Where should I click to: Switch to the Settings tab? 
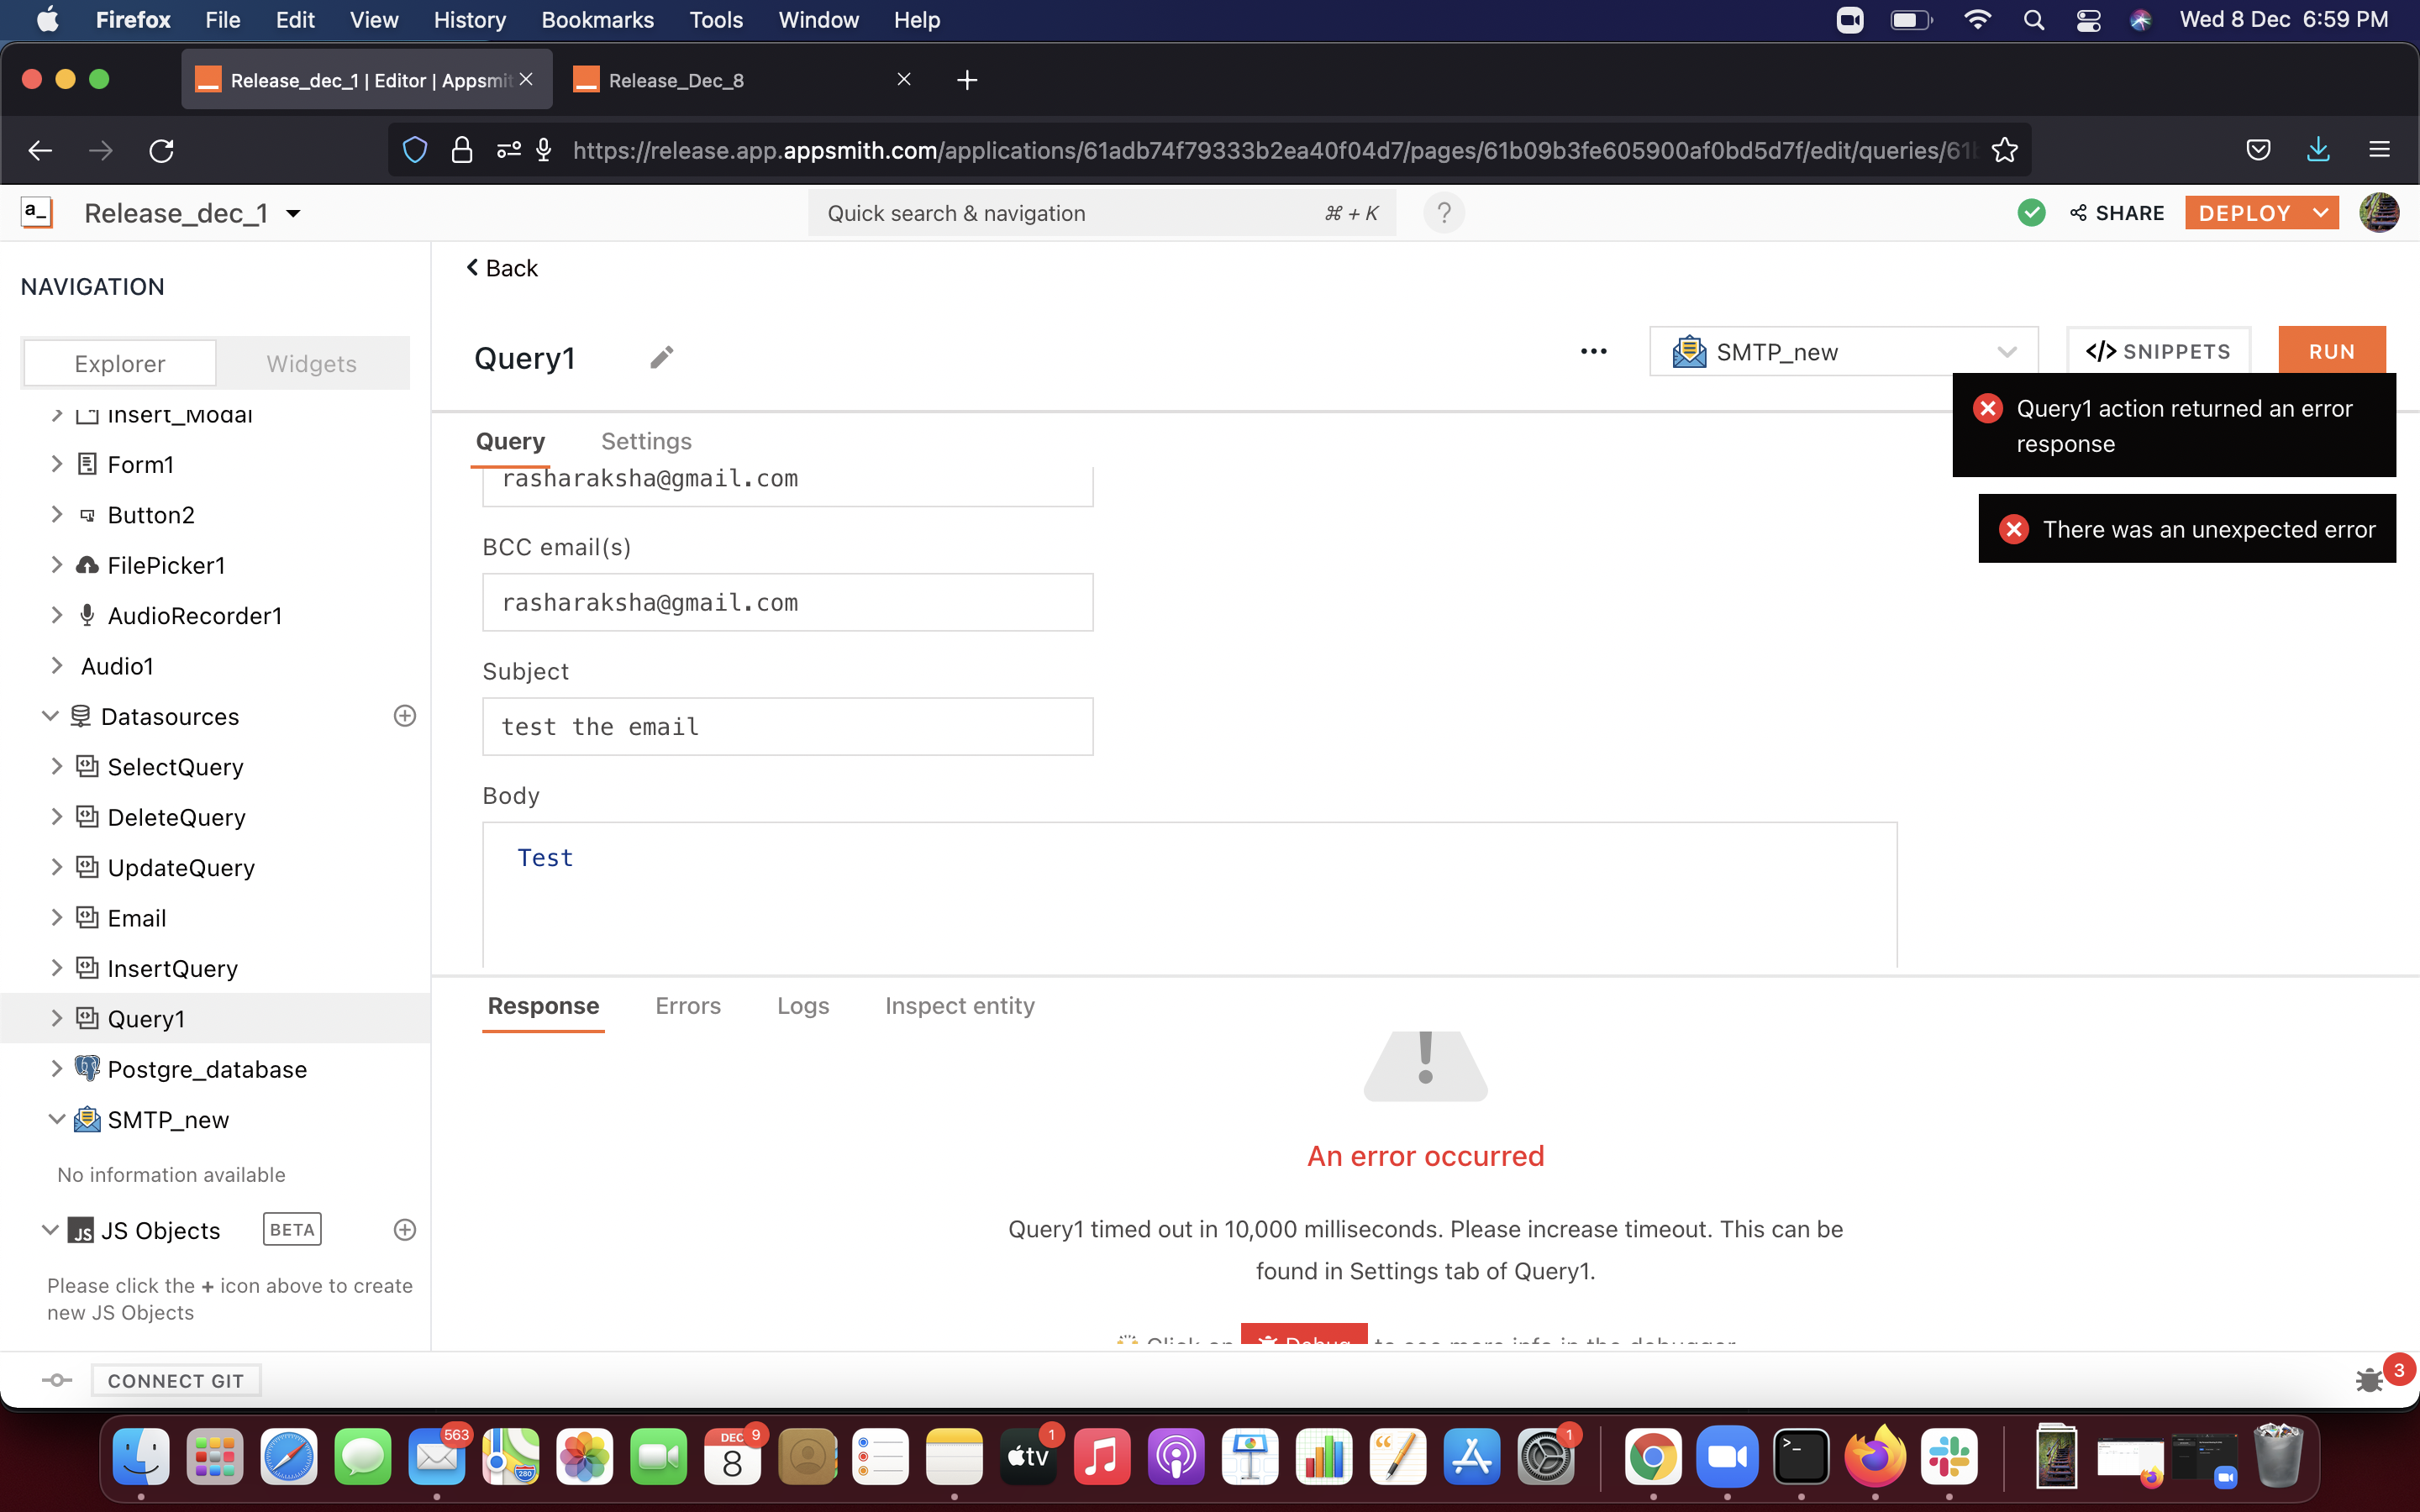pos(646,441)
